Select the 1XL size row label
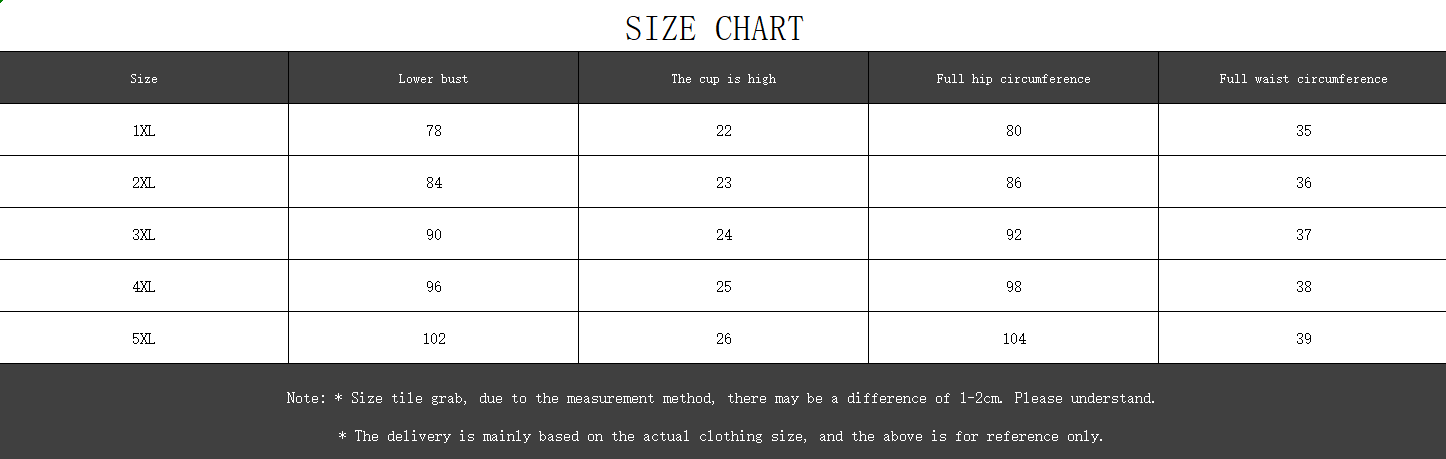The height and width of the screenshot is (459, 1446). pos(144,131)
